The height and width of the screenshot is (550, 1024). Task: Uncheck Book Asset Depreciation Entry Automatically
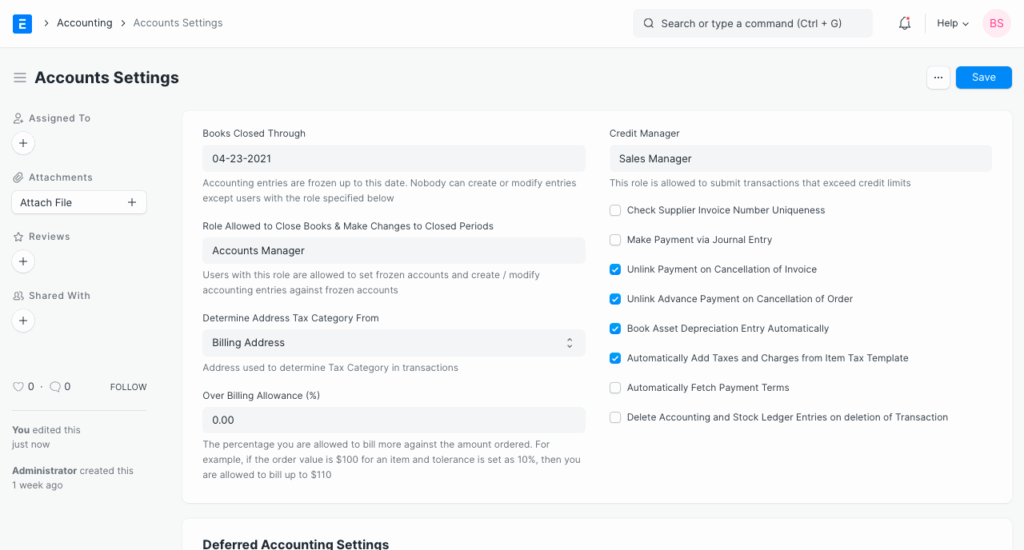(x=616, y=329)
